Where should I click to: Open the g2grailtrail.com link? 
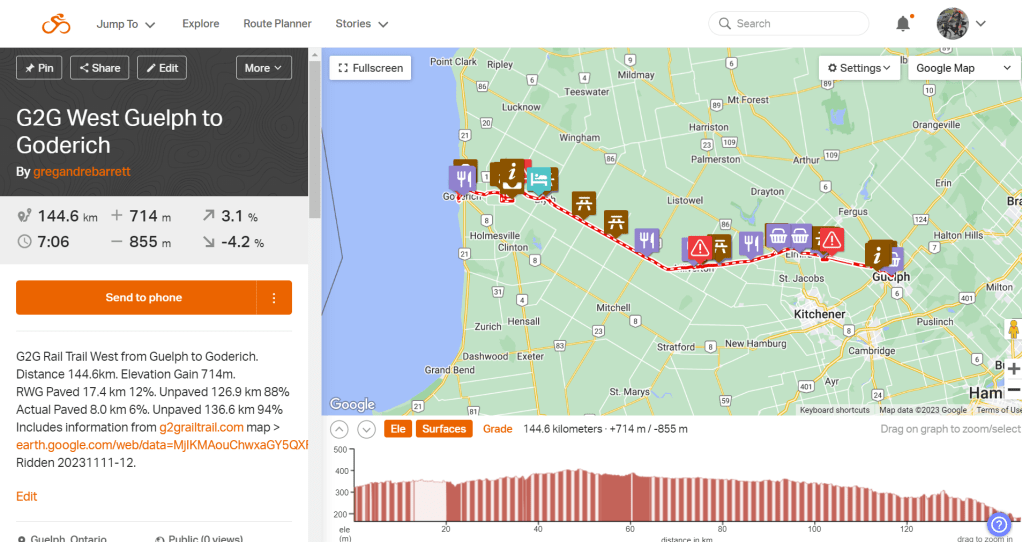click(201, 427)
